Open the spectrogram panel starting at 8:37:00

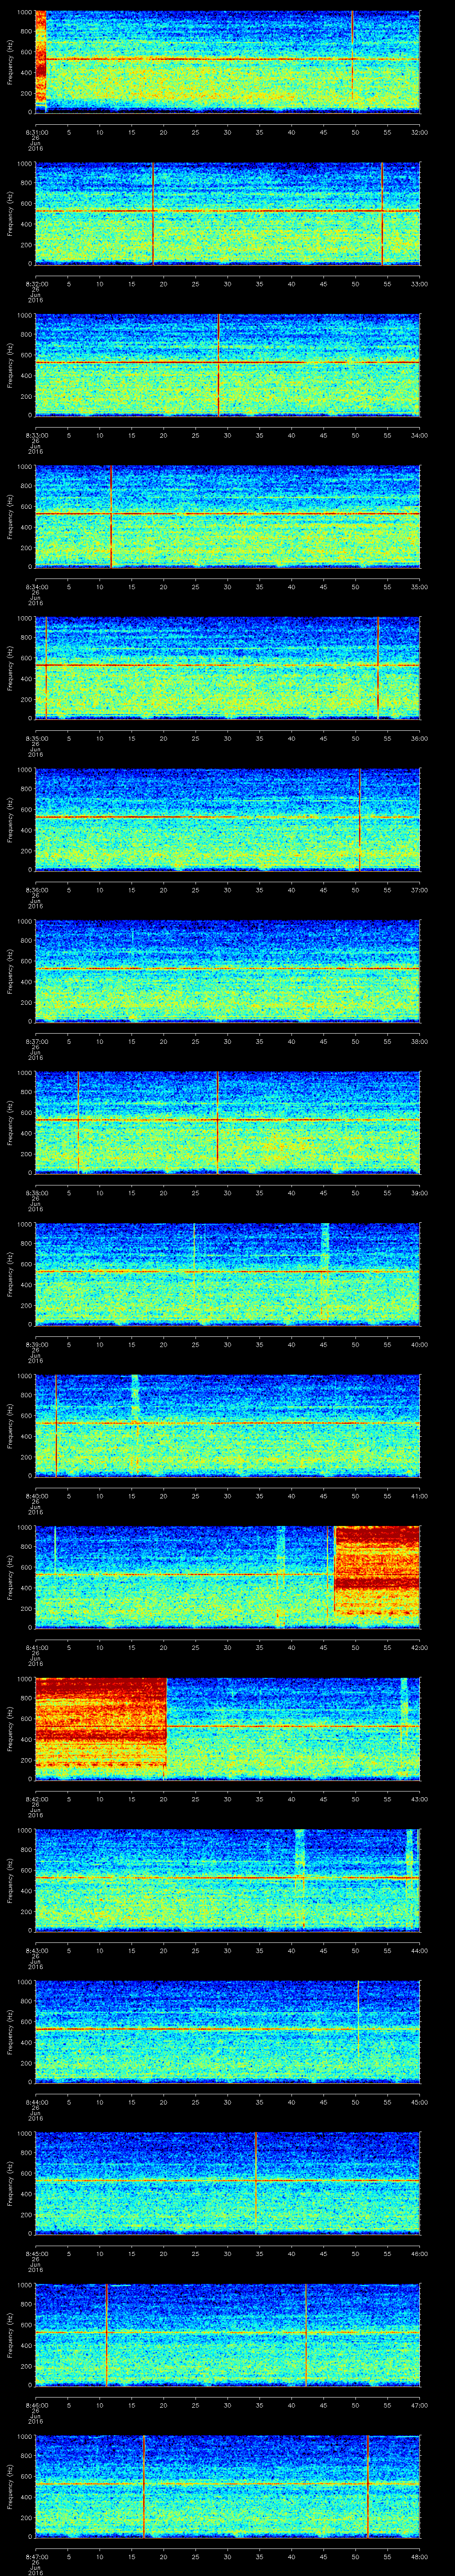tap(227, 971)
